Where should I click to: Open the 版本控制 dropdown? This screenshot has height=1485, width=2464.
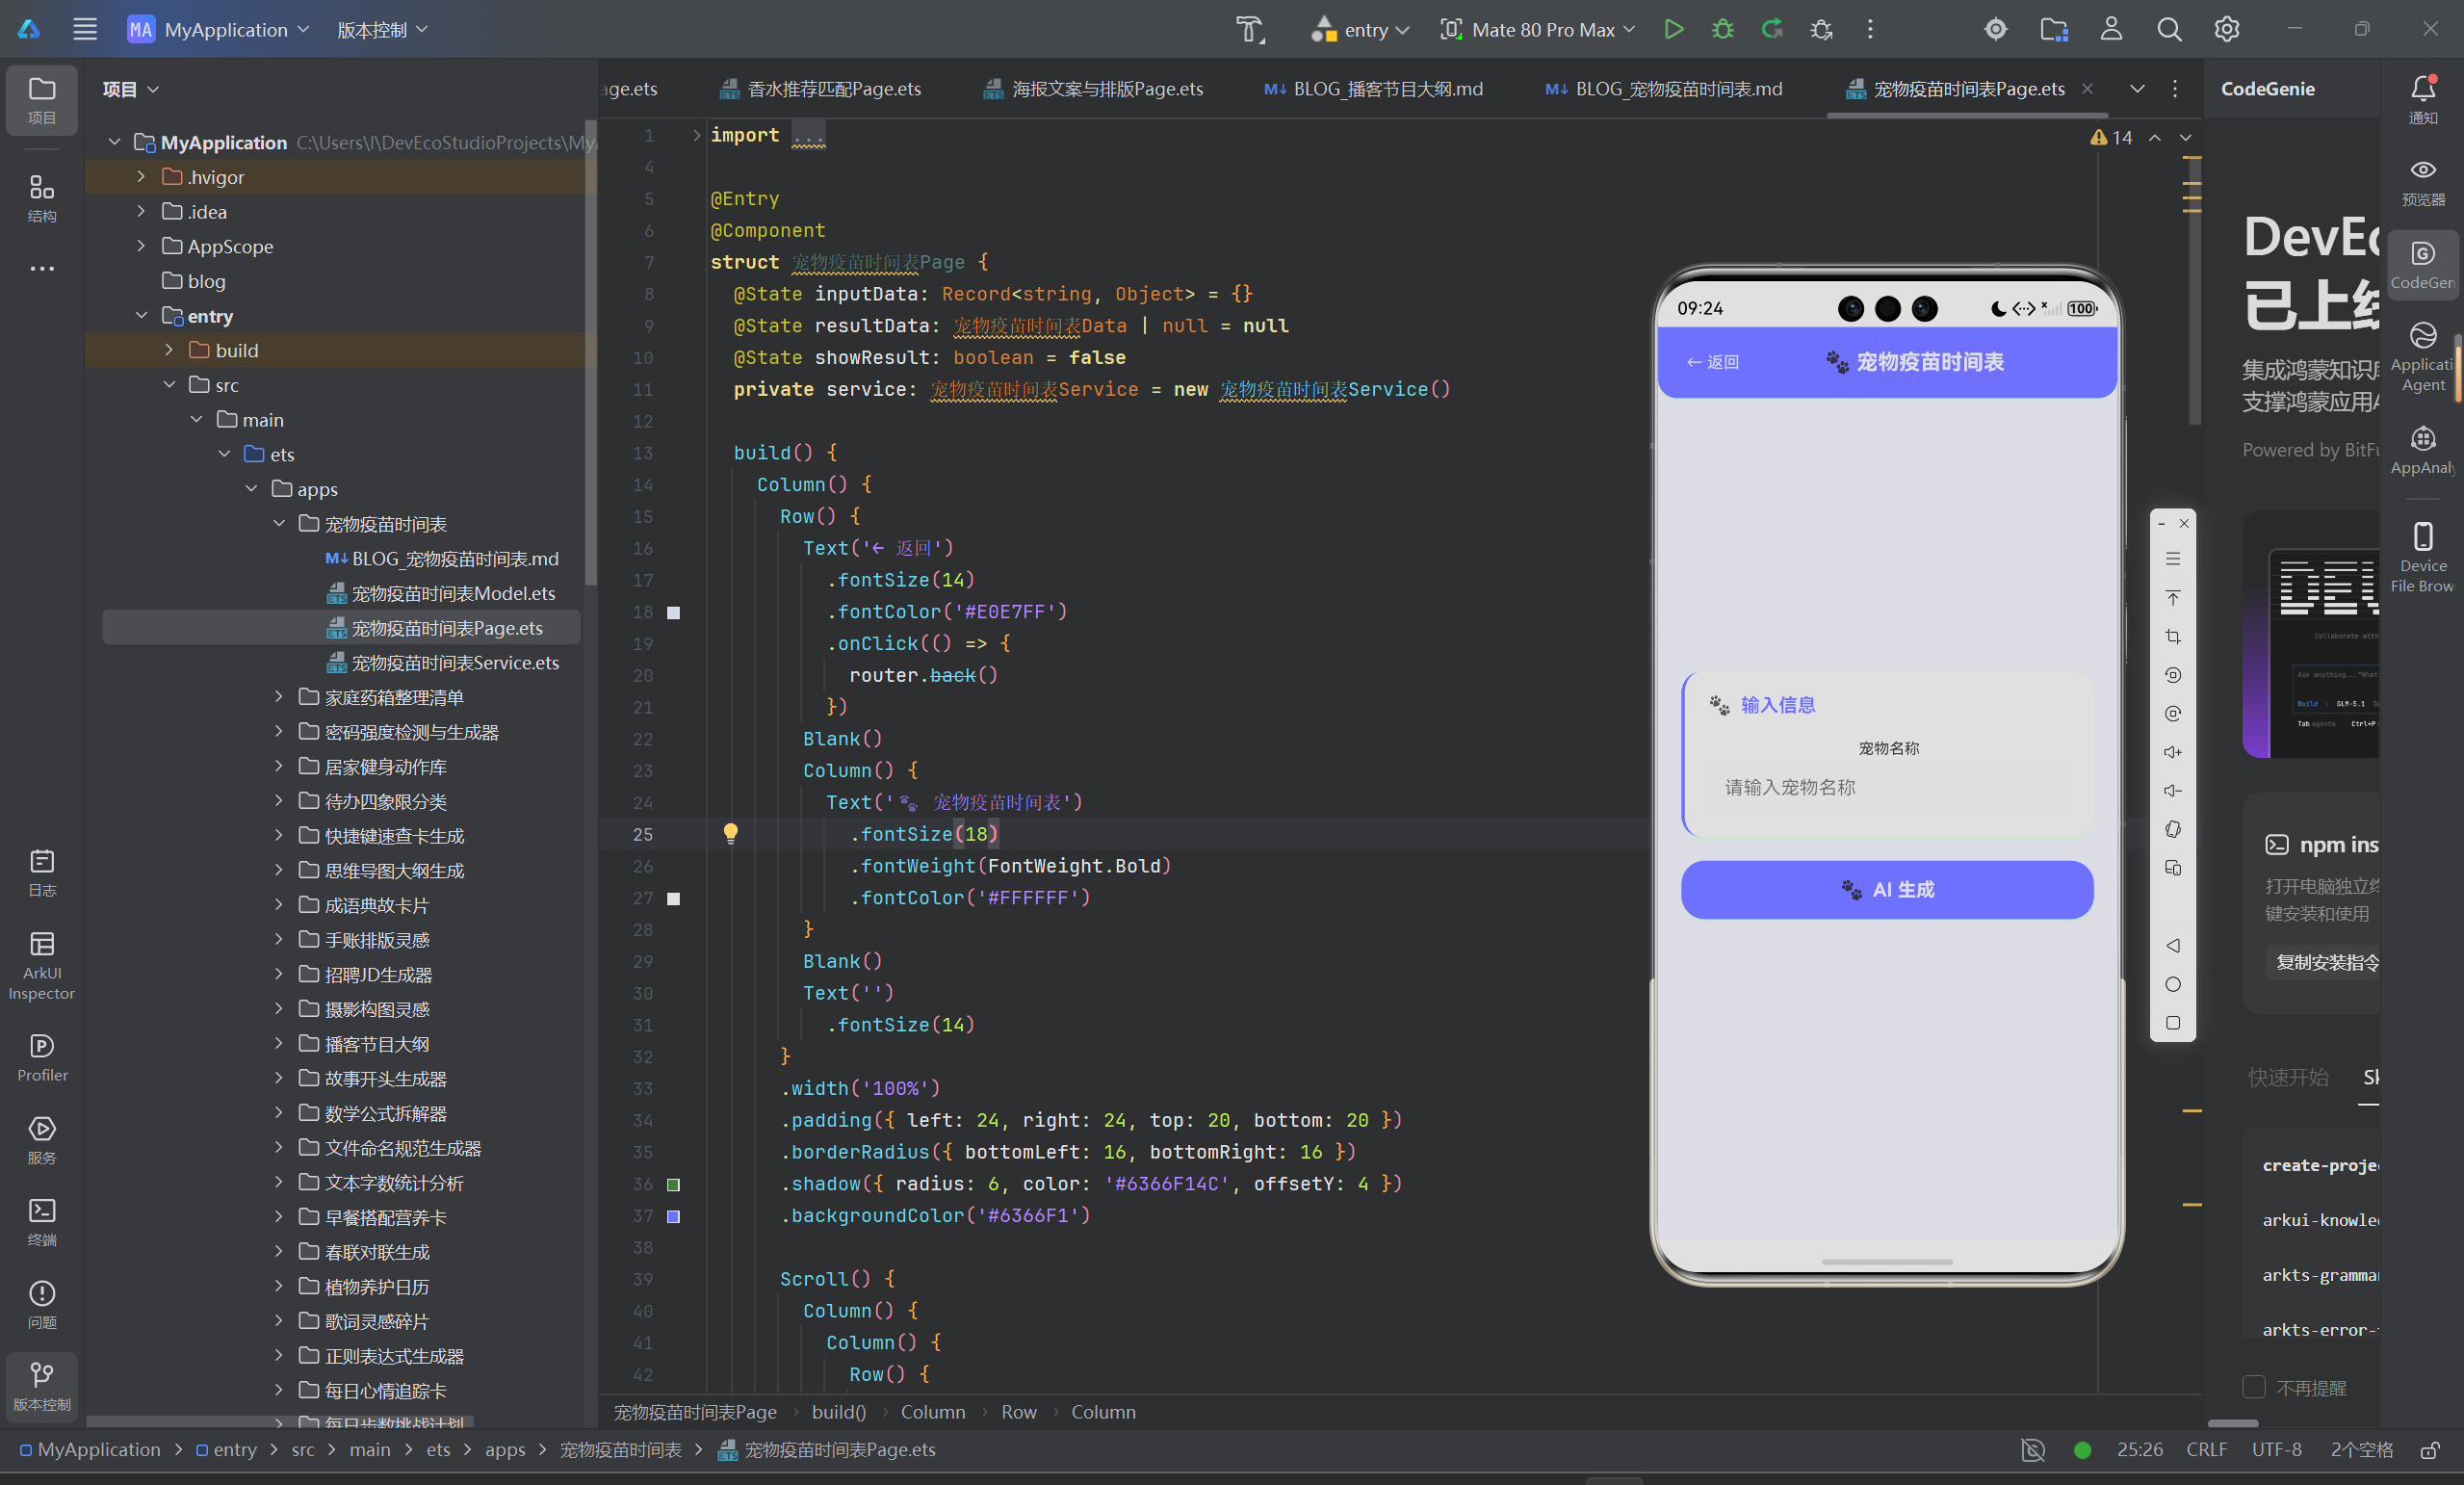383,29
